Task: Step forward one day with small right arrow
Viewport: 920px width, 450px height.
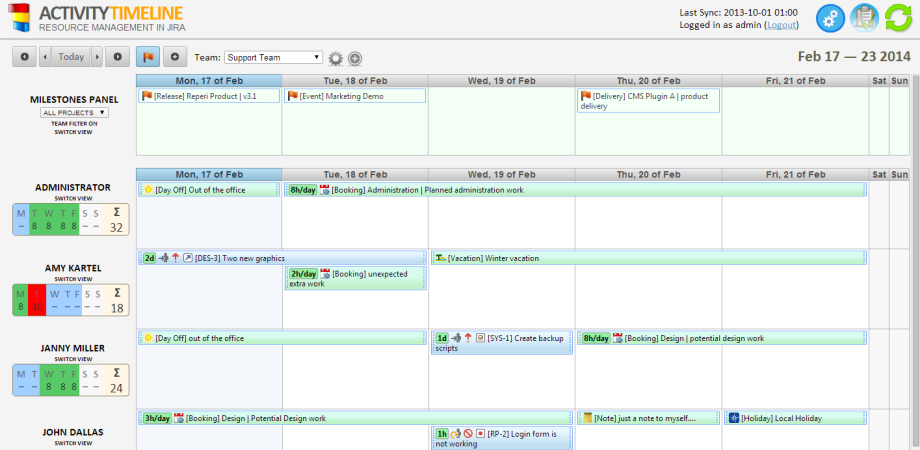Action: point(98,57)
